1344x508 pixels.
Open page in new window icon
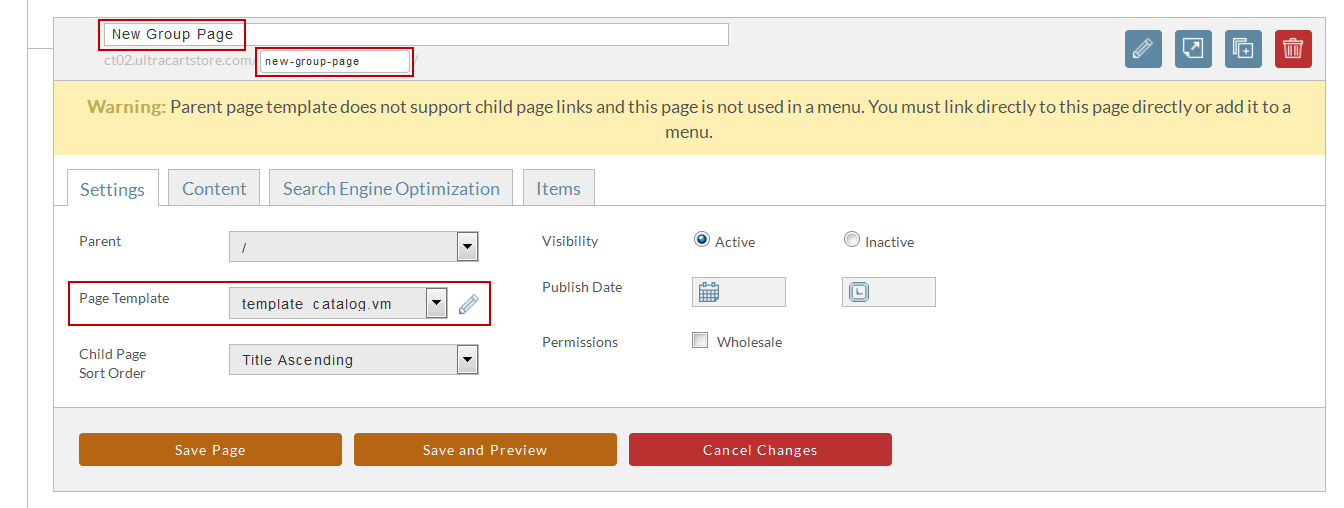click(1193, 49)
